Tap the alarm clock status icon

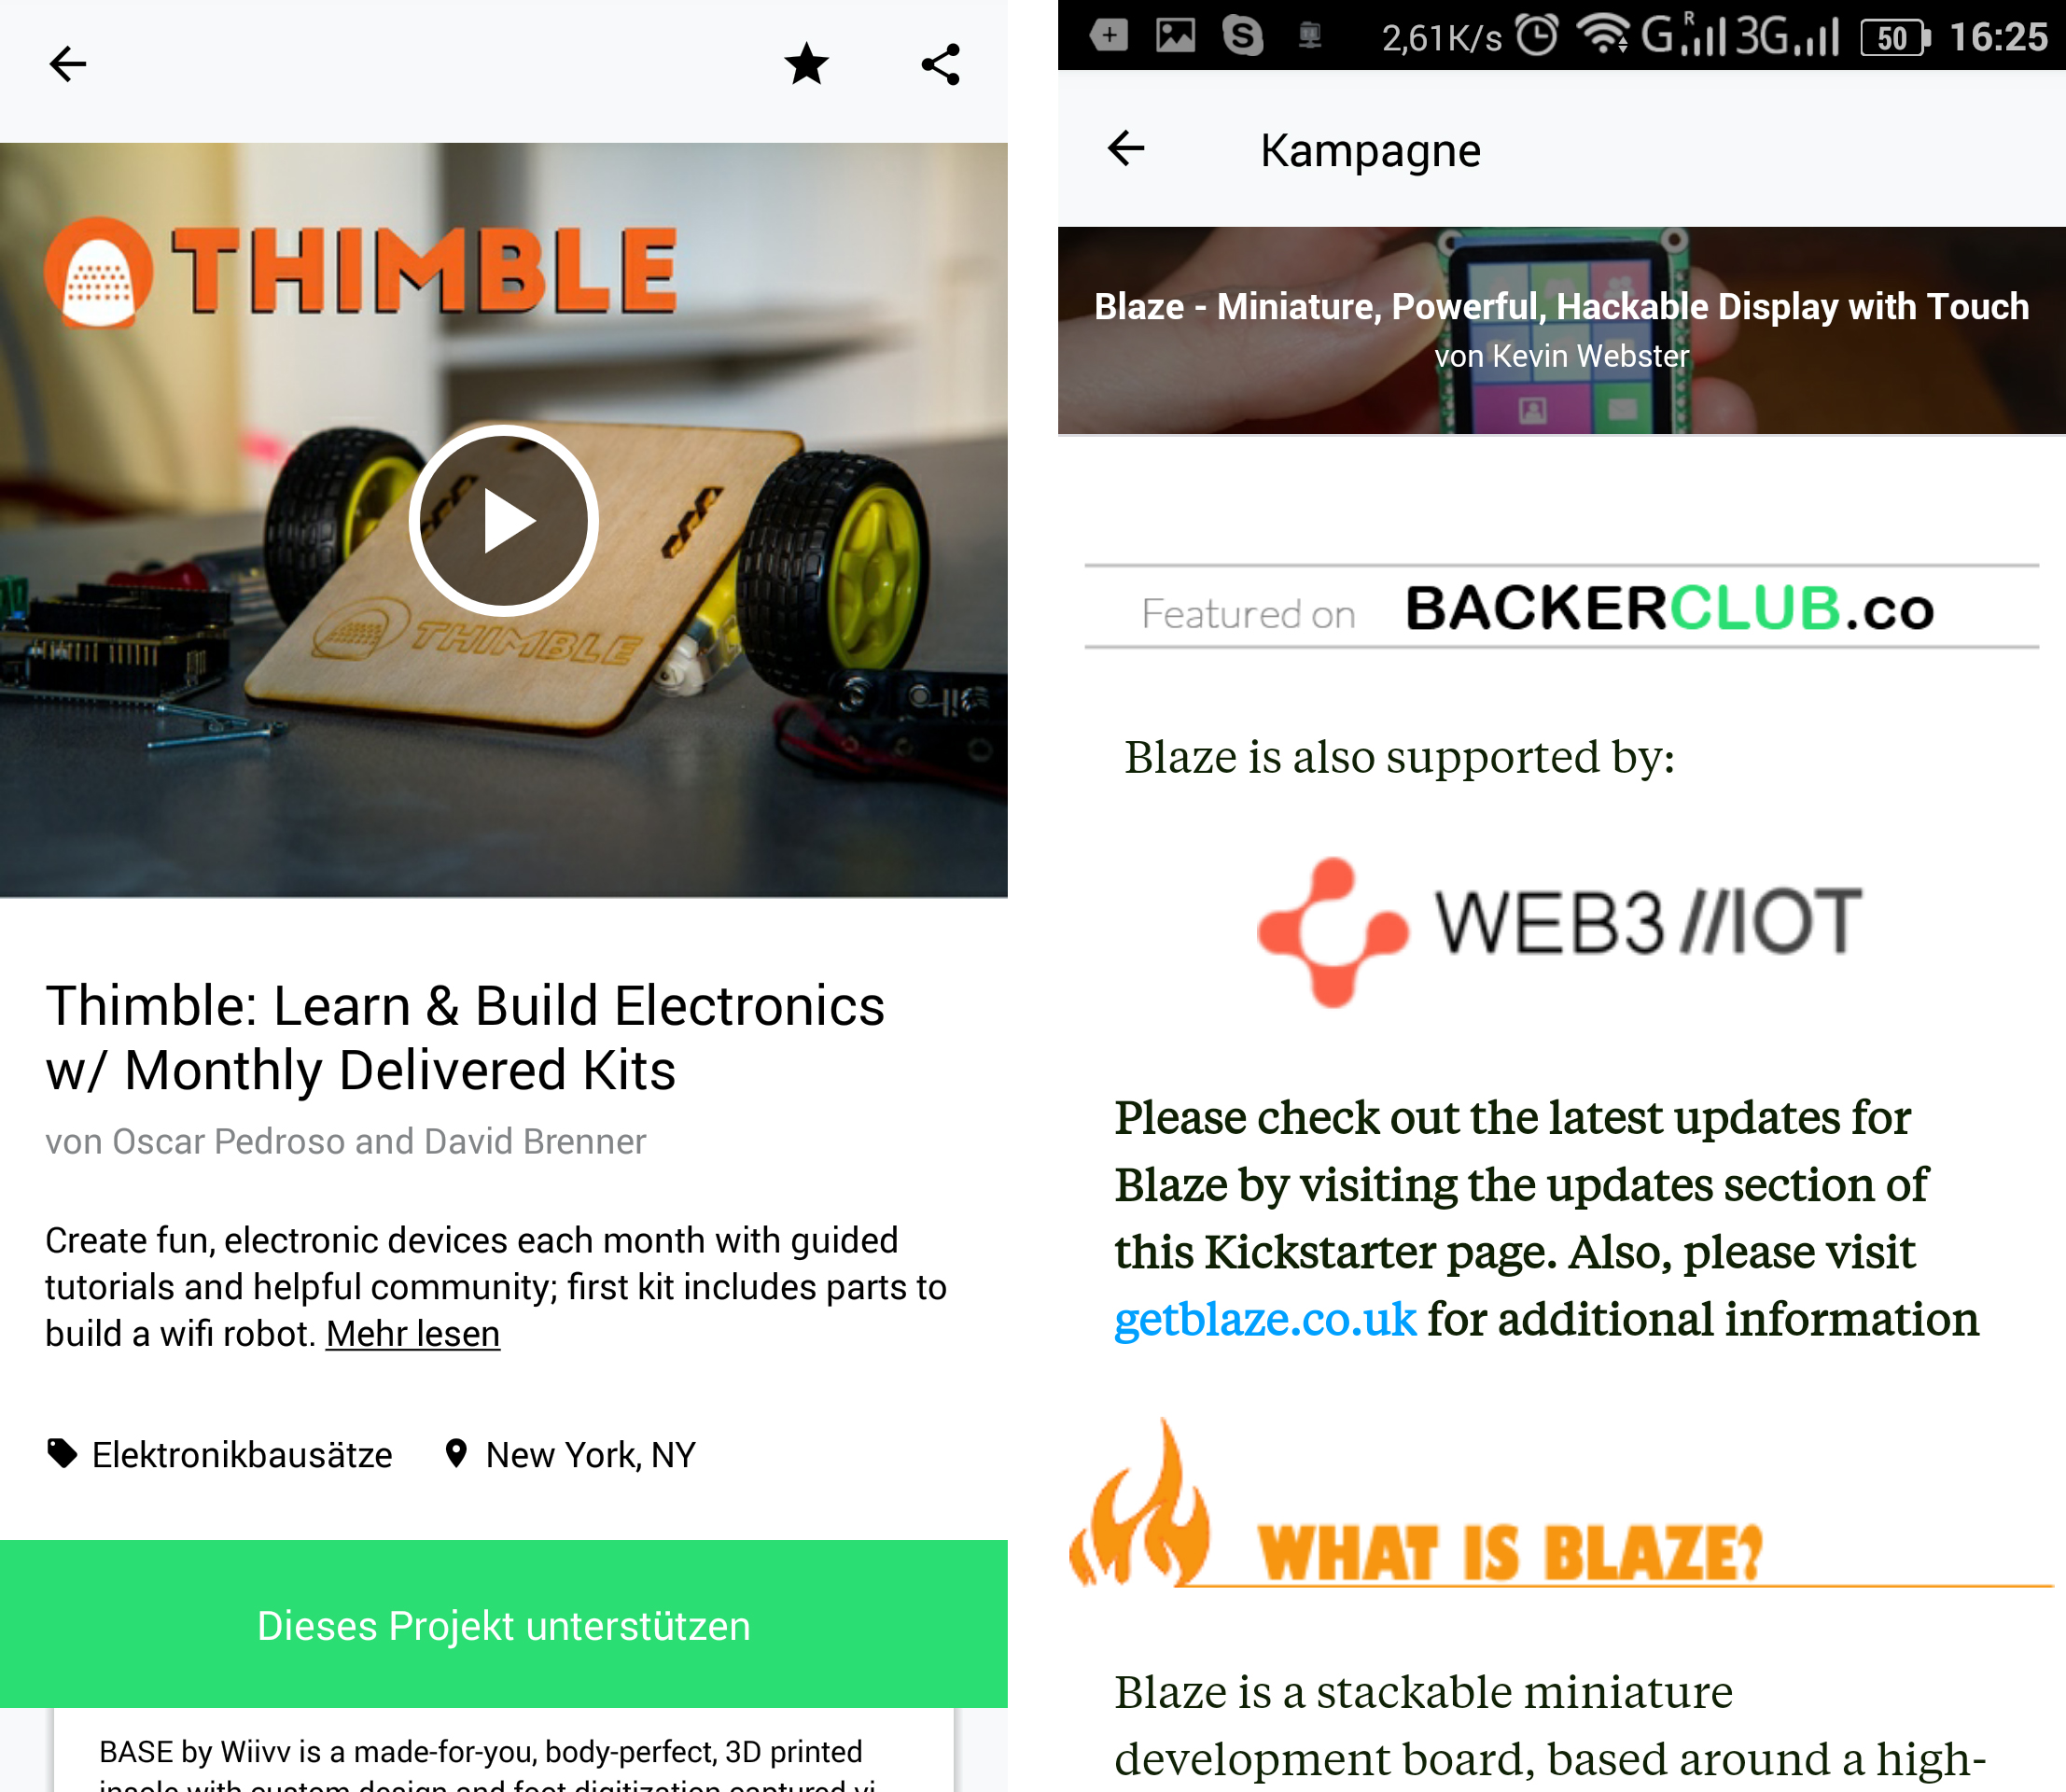(x=1537, y=36)
